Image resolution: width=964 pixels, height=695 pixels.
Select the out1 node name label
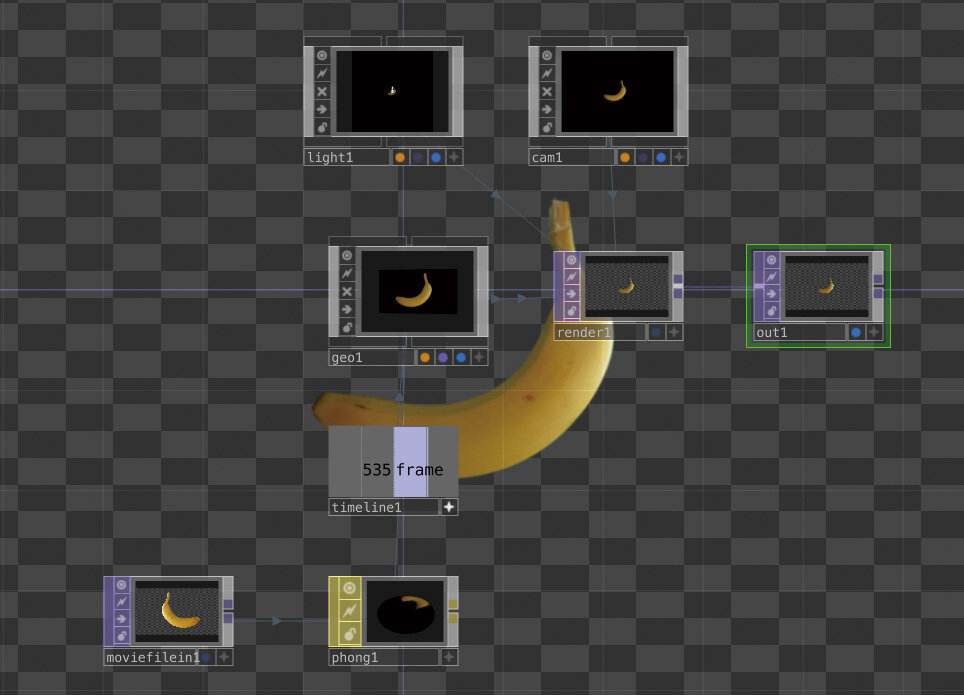[x=799, y=332]
